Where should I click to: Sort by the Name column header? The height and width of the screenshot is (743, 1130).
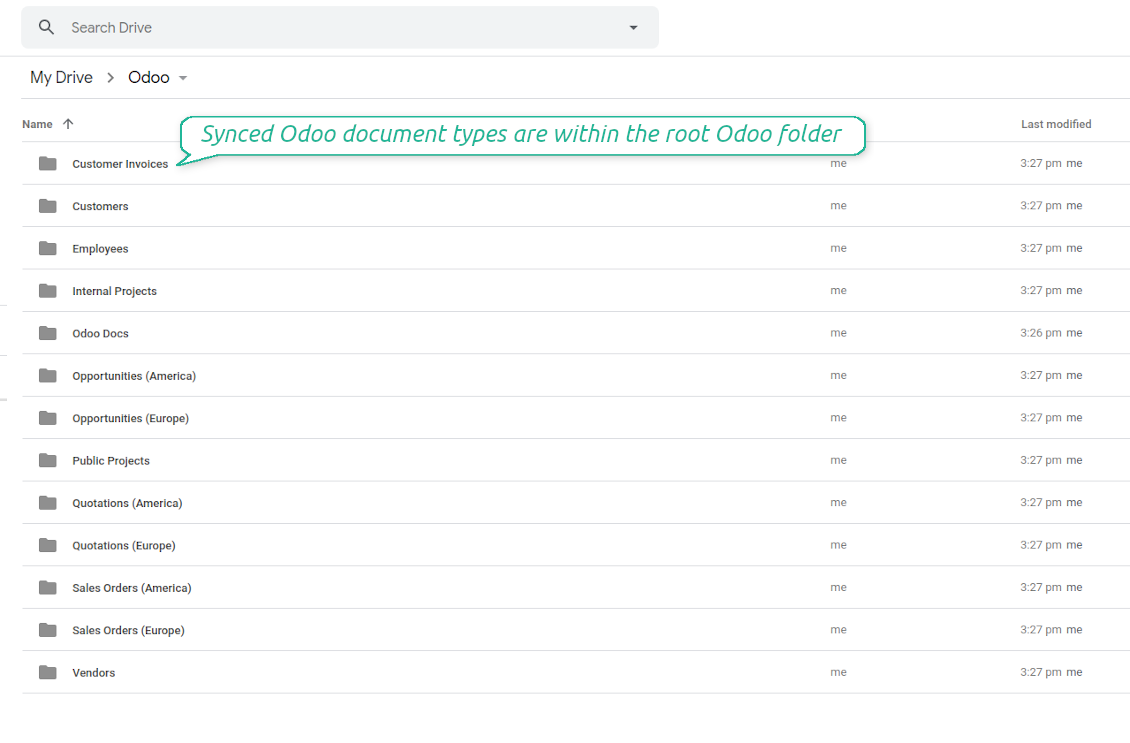pos(37,124)
